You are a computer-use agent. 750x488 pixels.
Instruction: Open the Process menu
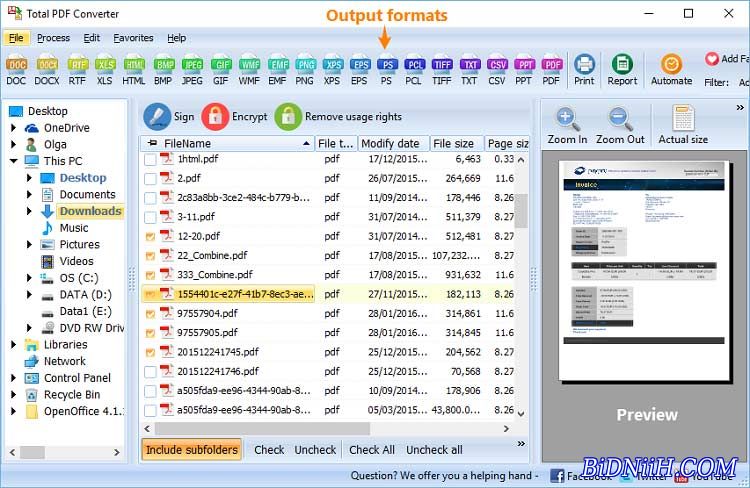(54, 38)
